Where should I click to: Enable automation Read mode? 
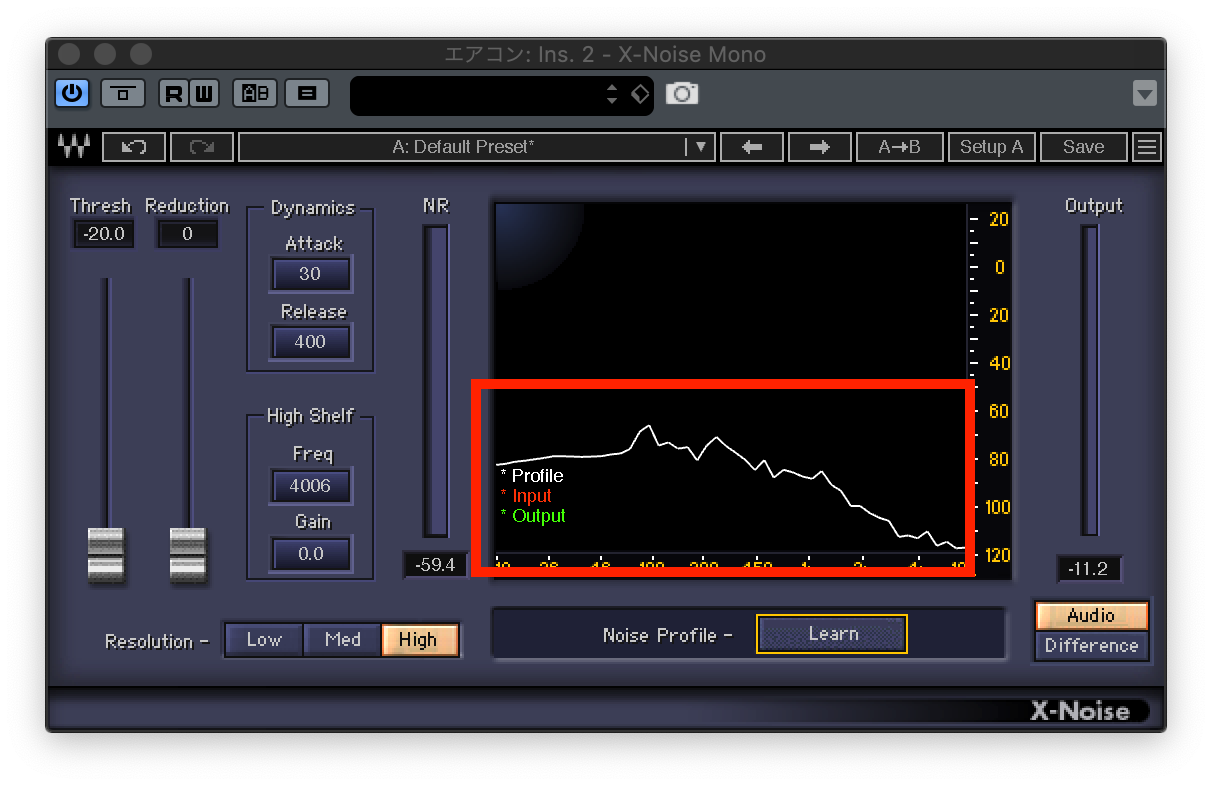[x=171, y=93]
